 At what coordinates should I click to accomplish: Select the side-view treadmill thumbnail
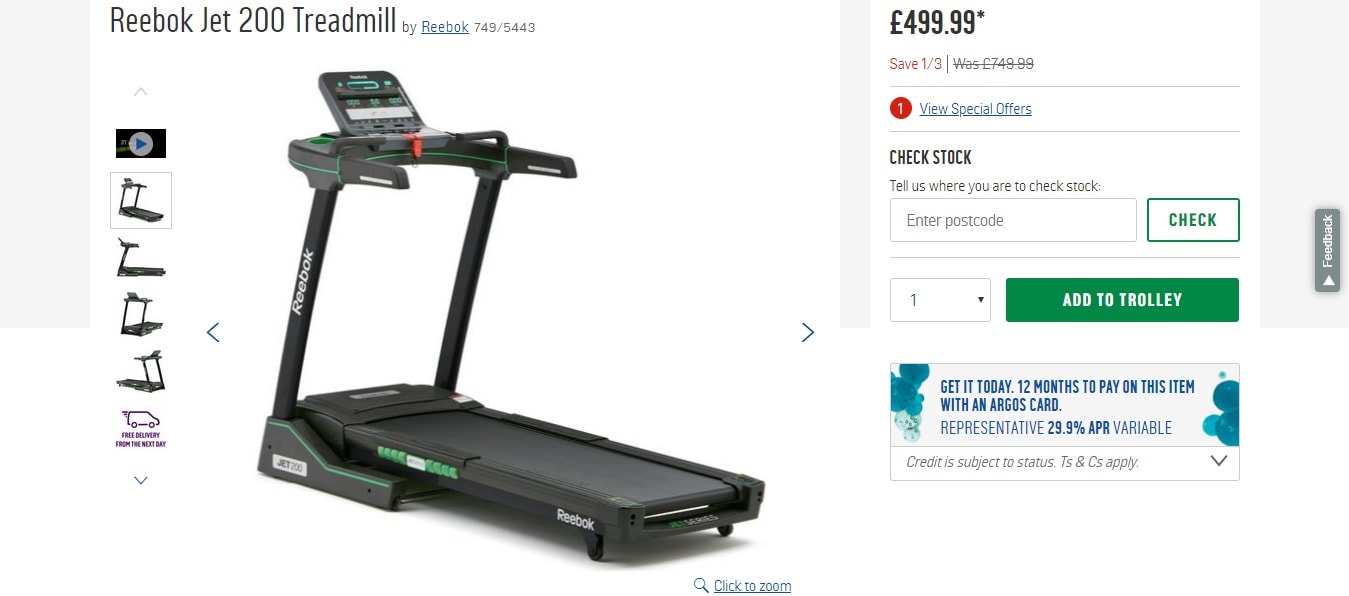[x=141, y=258]
